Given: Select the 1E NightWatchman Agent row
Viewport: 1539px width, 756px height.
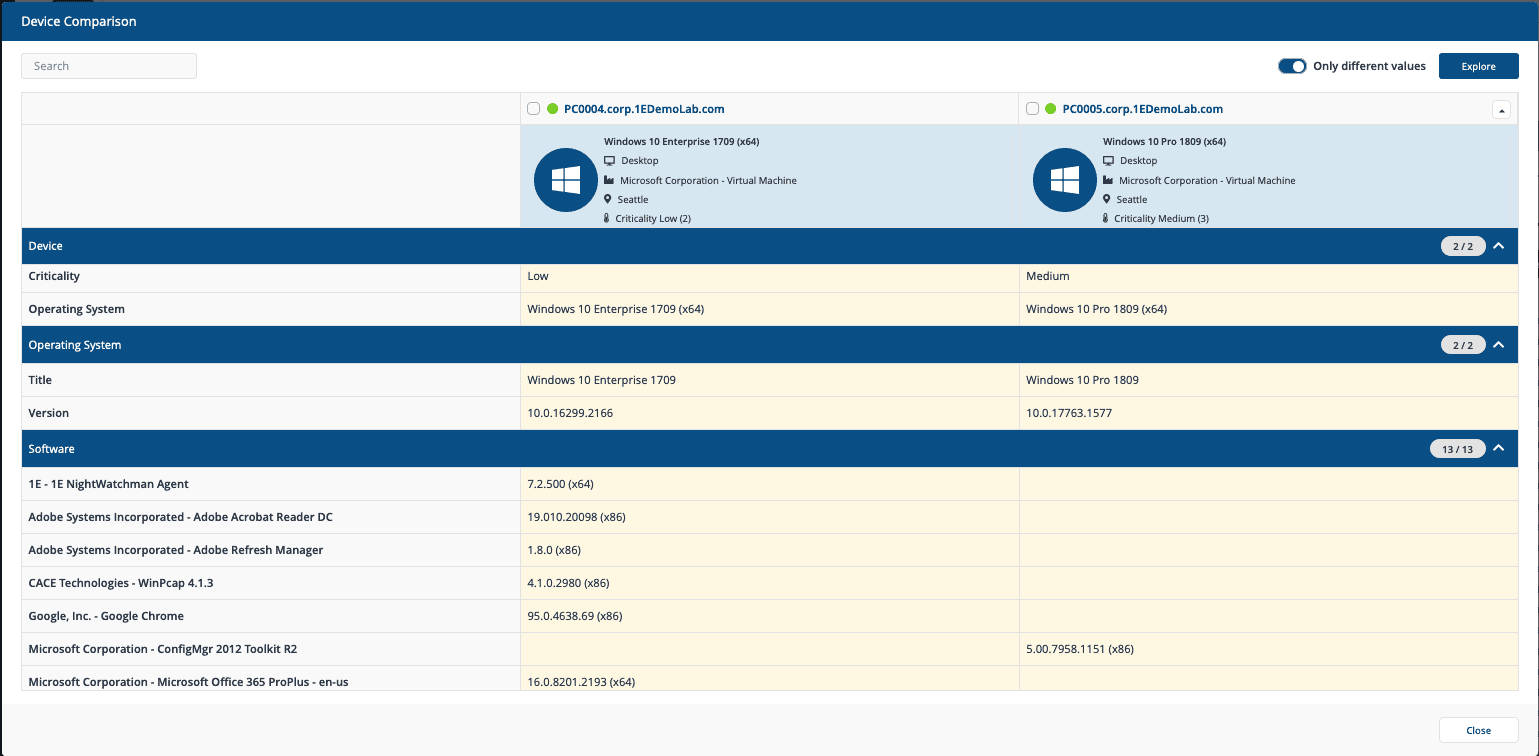Looking at the screenshot, I should click(x=770, y=484).
